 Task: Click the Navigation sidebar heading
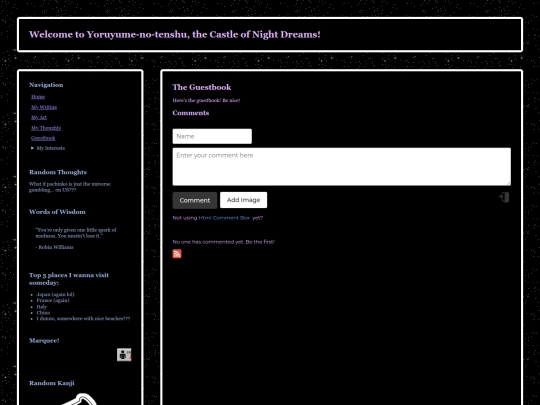click(46, 85)
